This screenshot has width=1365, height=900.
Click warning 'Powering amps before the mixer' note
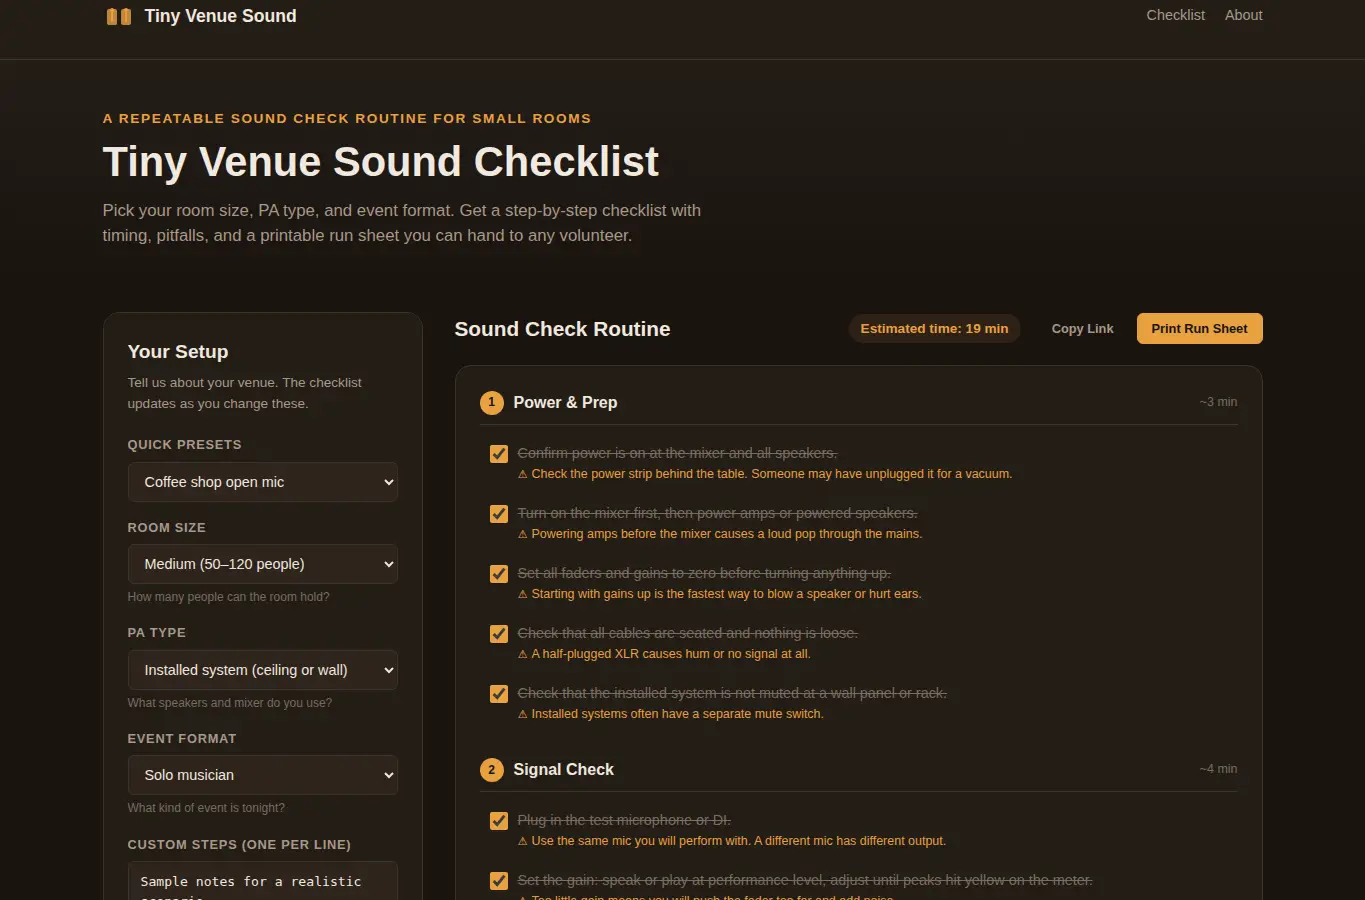click(720, 534)
